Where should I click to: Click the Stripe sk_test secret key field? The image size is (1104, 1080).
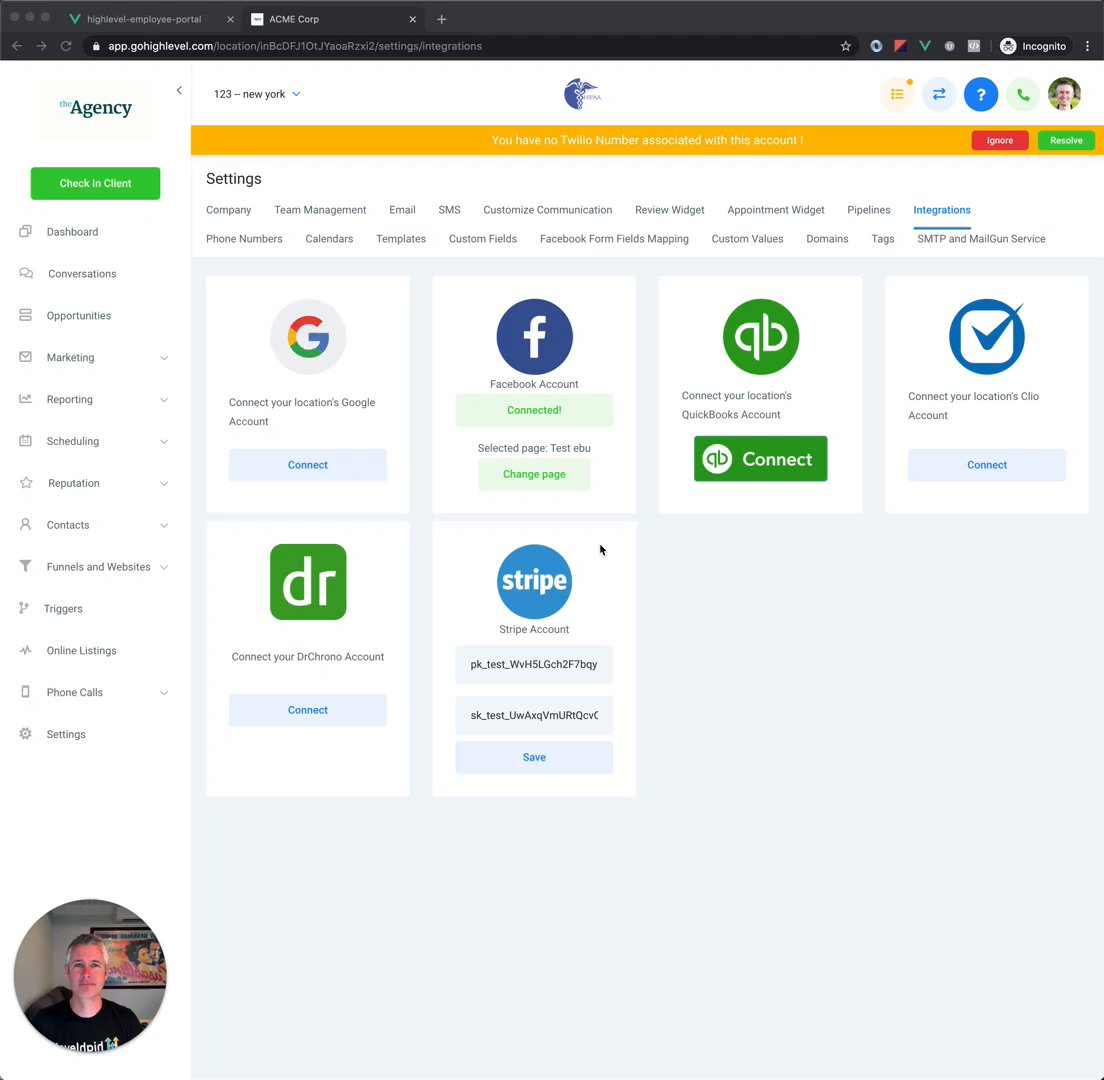point(534,715)
